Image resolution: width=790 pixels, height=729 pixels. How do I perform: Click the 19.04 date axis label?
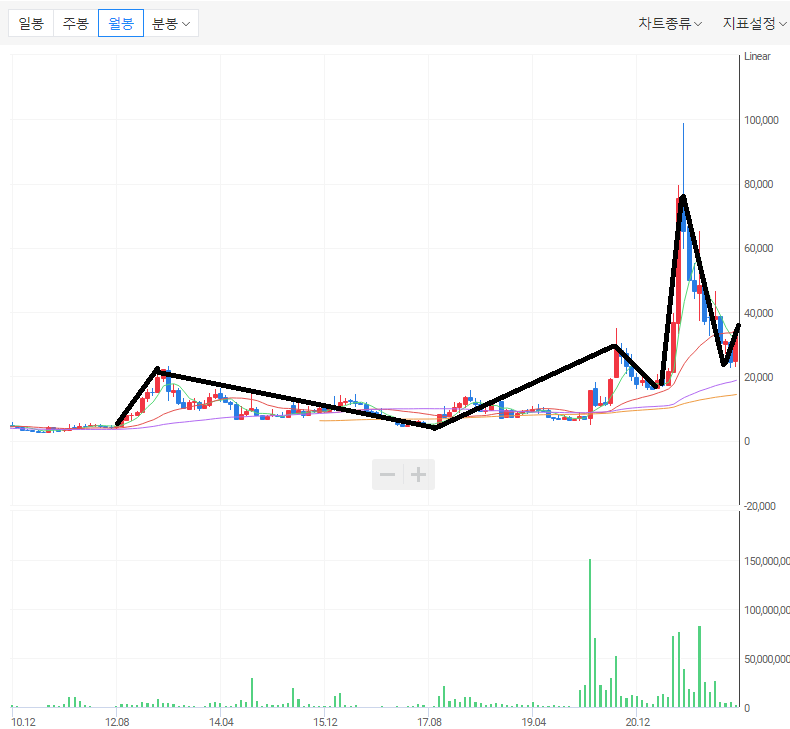534,722
